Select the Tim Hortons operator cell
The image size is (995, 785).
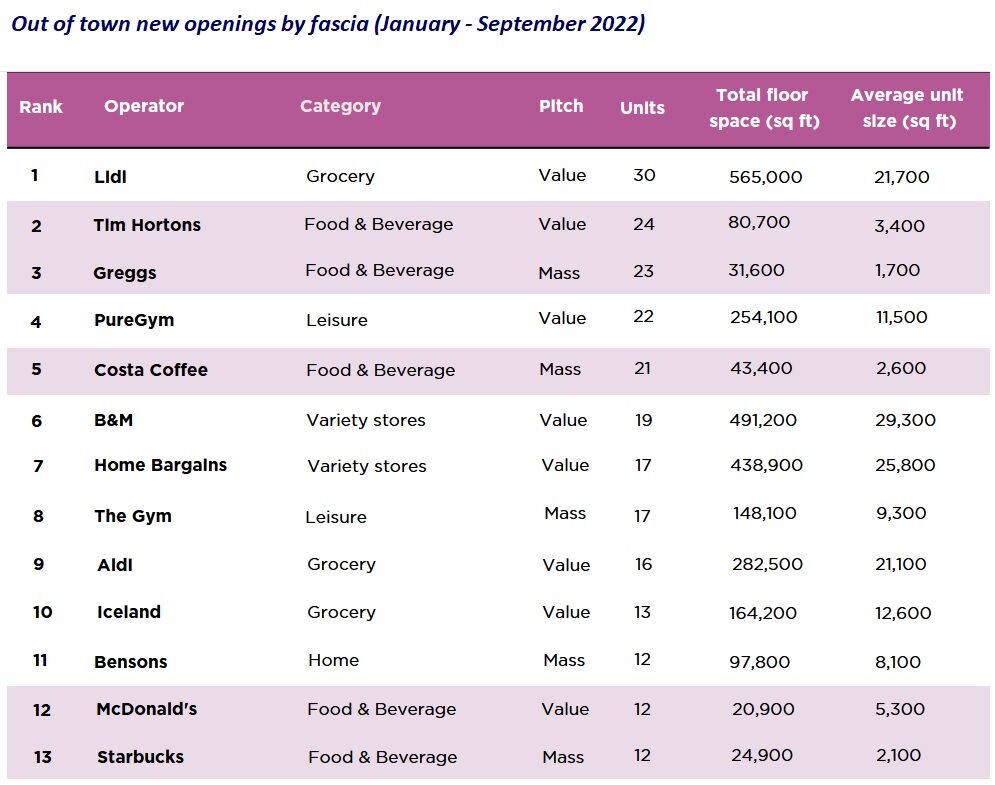[x=147, y=225]
